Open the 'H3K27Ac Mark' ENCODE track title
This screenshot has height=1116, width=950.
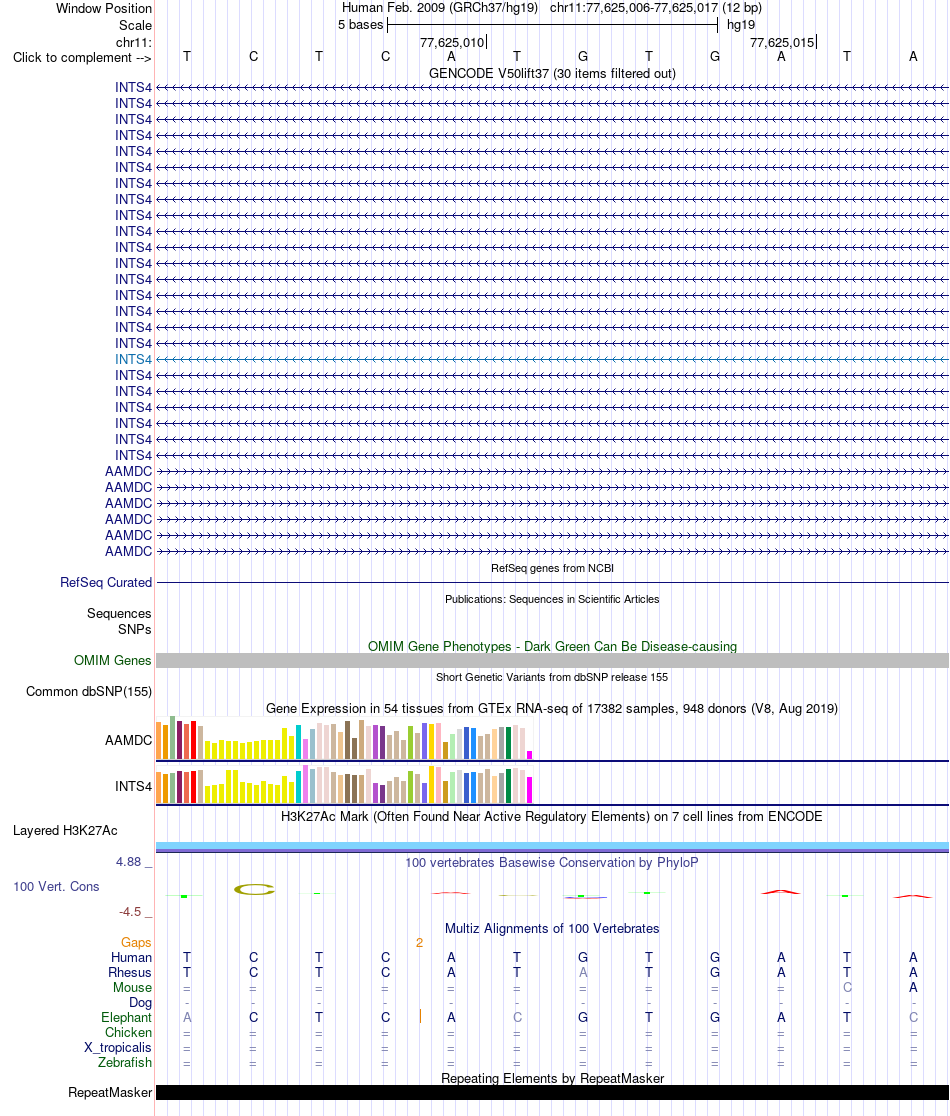click(x=552, y=816)
